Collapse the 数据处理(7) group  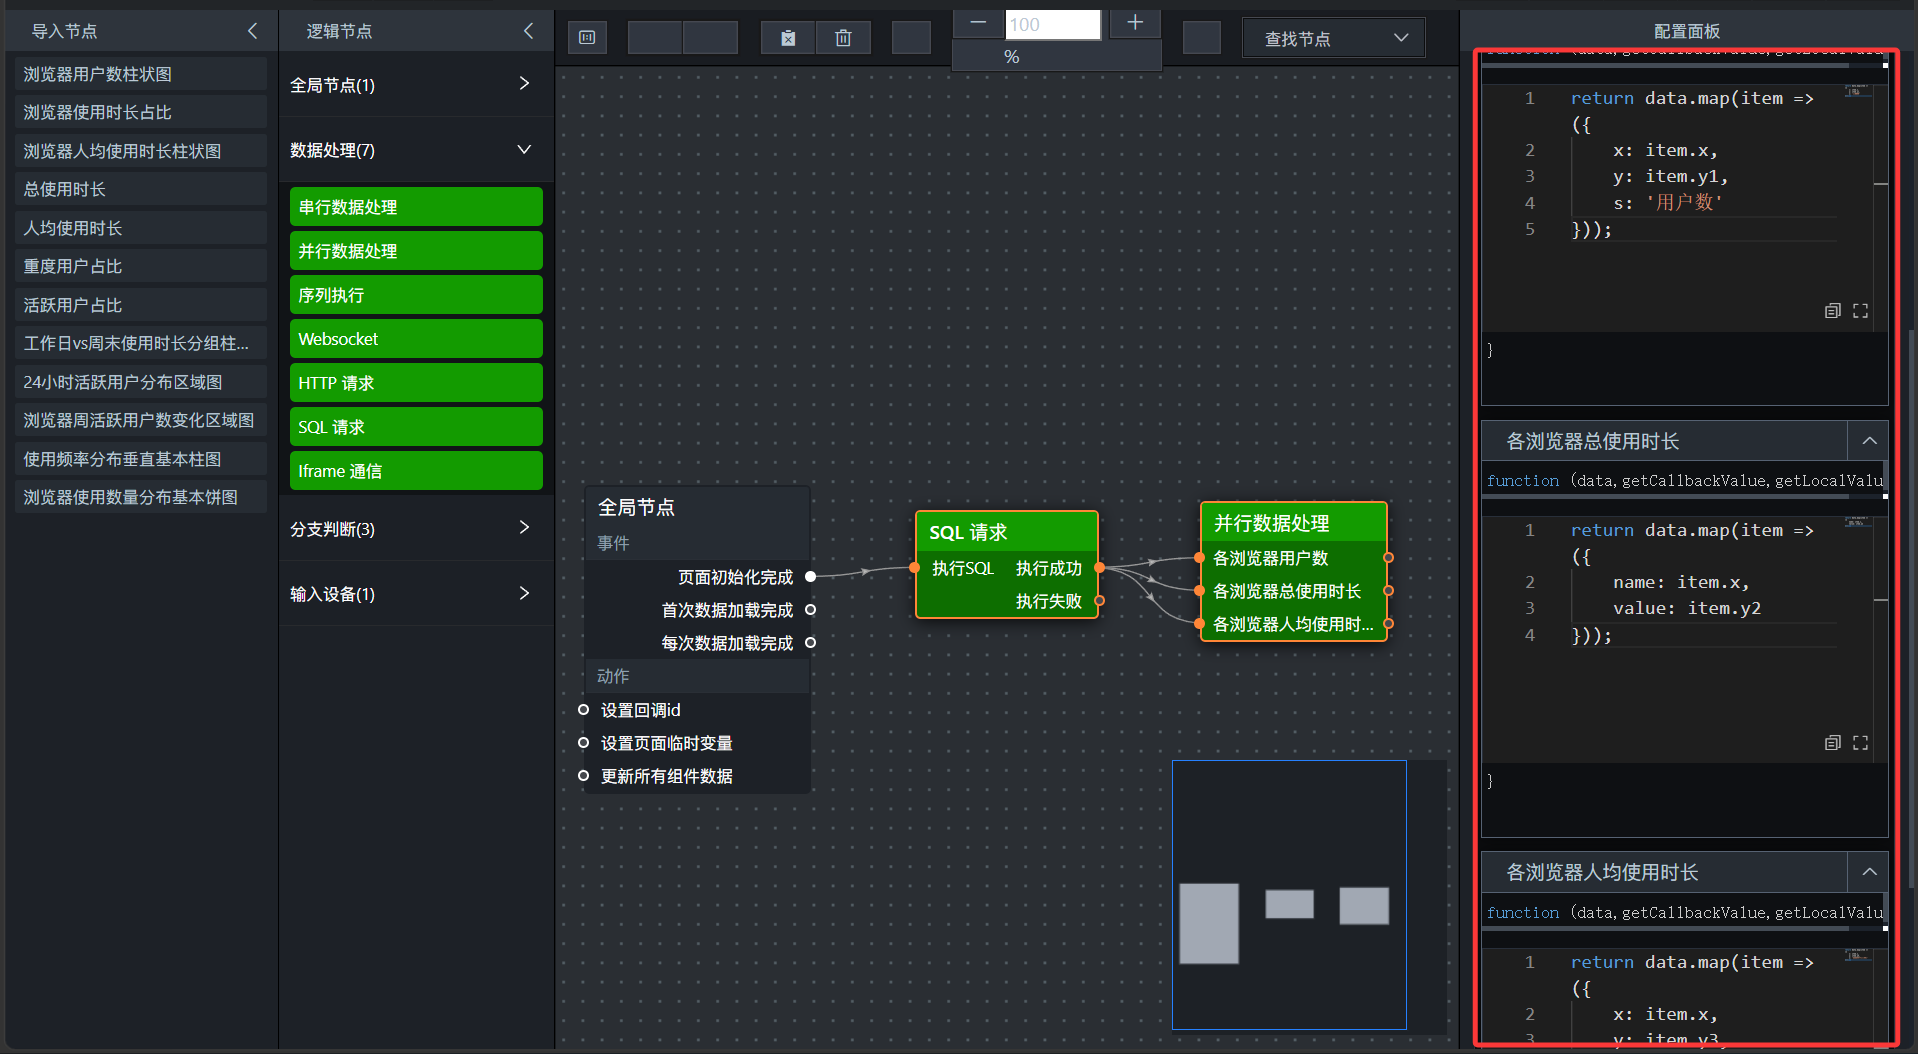(x=416, y=150)
